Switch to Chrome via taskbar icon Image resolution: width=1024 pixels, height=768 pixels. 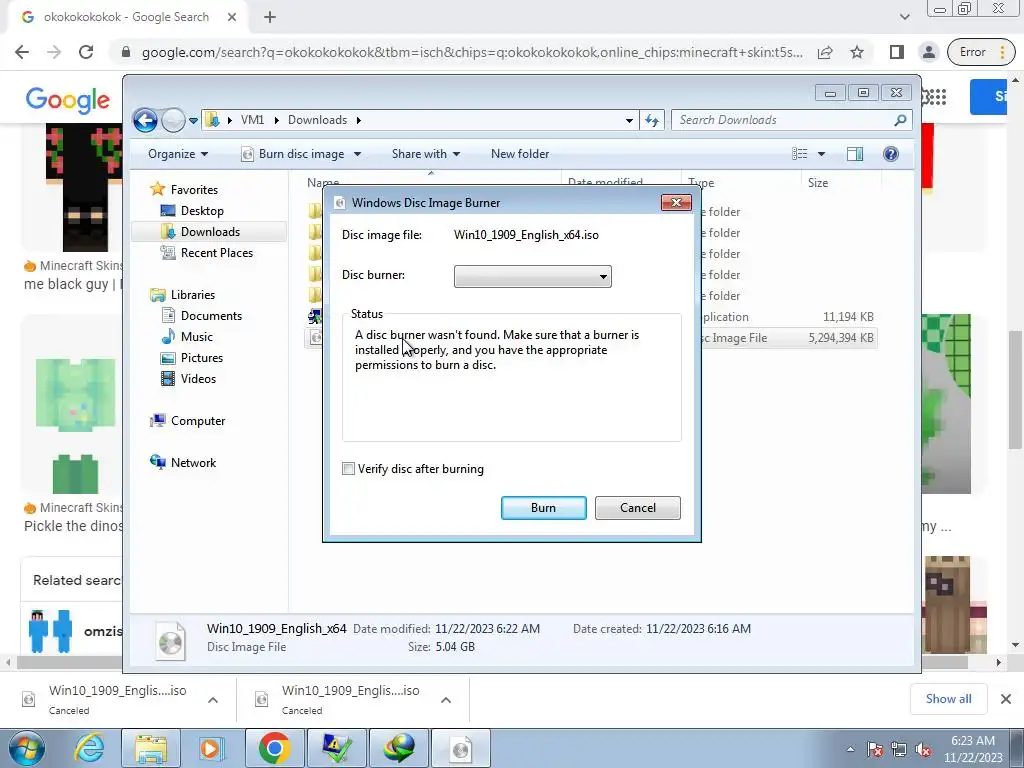pos(274,748)
